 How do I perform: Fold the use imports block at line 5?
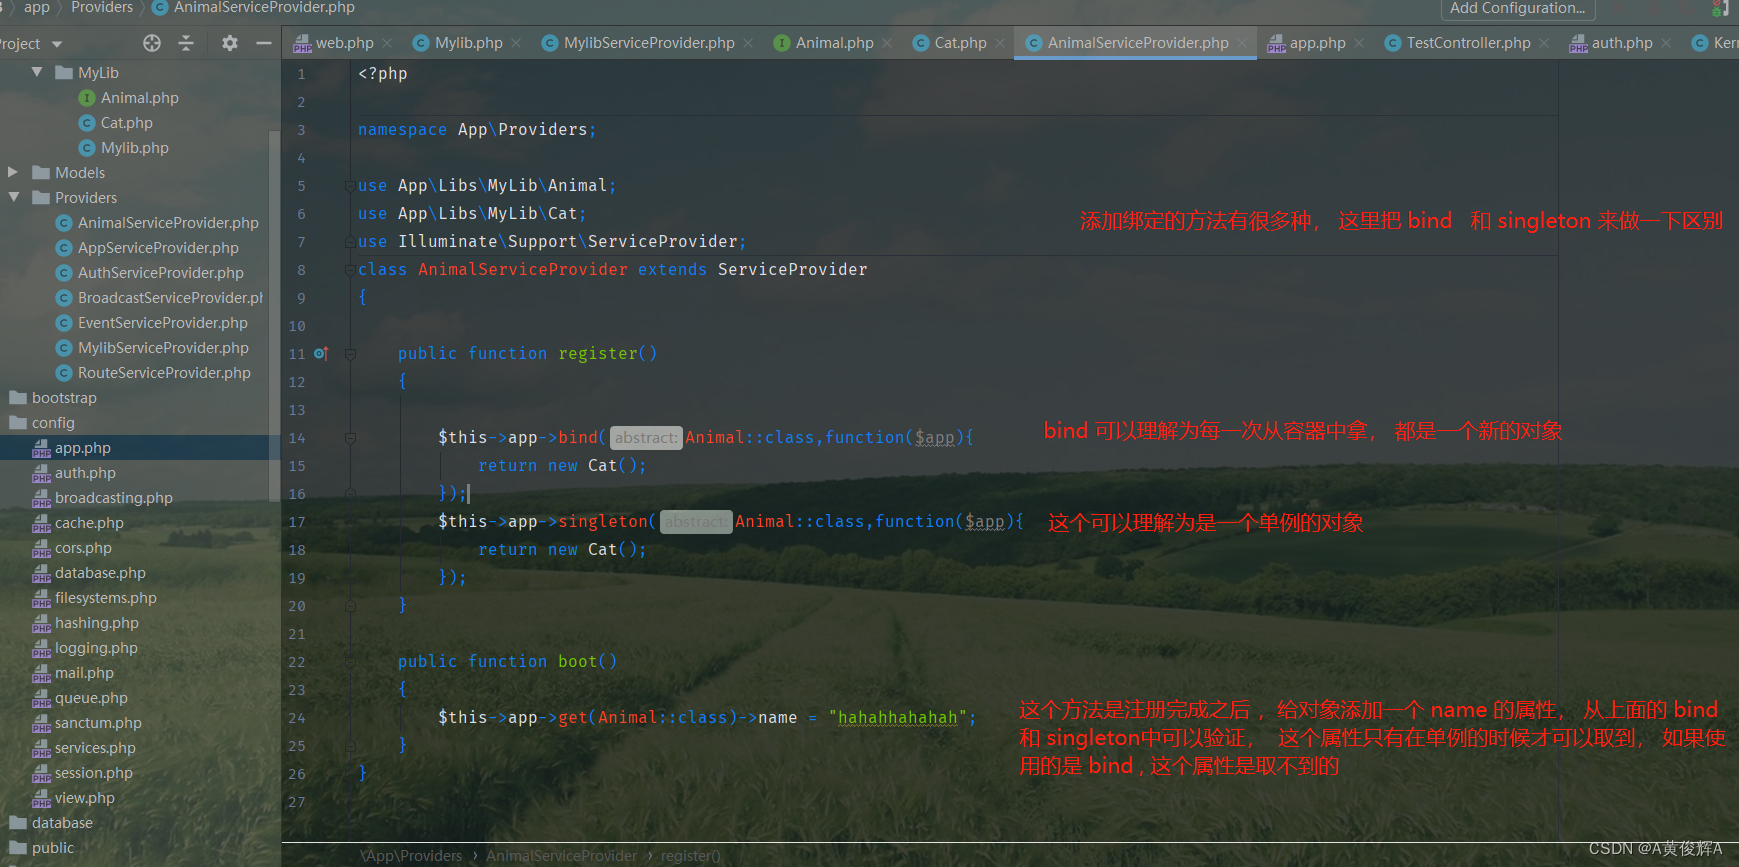(351, 186)
